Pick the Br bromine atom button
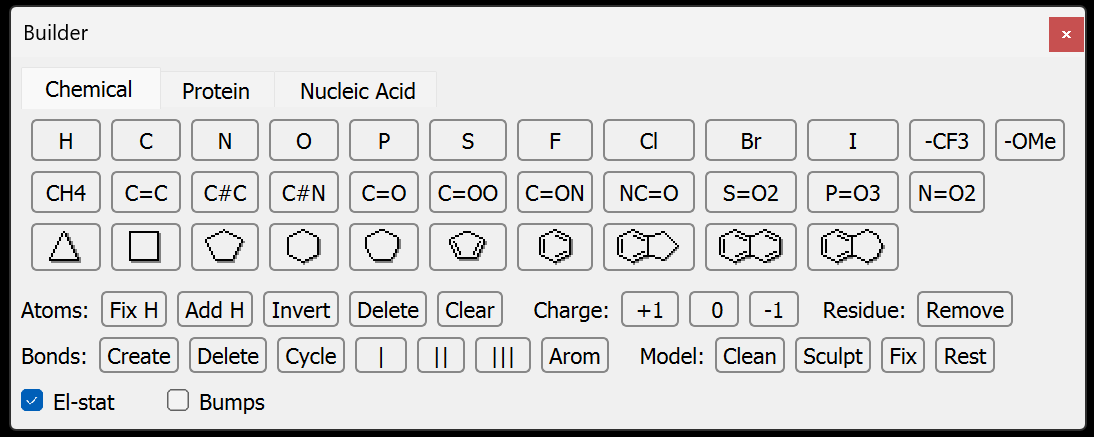 tap(751, 141)
